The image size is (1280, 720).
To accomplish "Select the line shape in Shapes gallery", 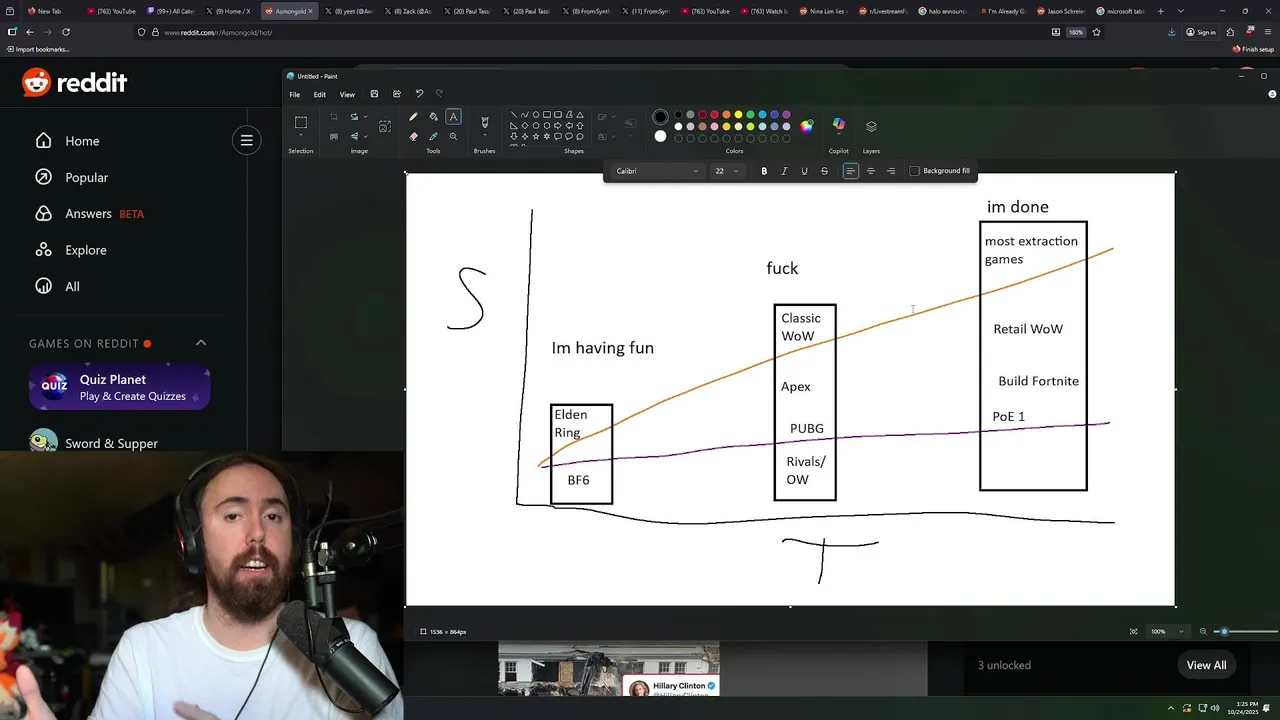I will 514,115.
